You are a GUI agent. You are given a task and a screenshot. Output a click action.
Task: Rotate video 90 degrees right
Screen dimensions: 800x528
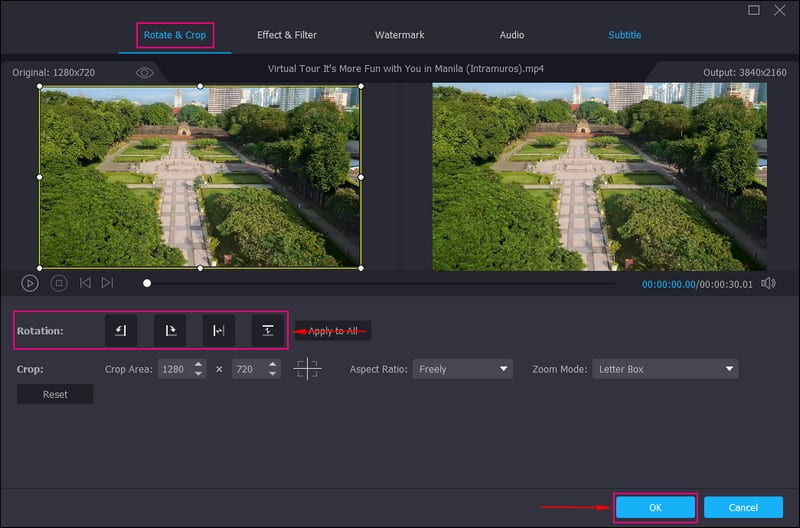(170, 330)
